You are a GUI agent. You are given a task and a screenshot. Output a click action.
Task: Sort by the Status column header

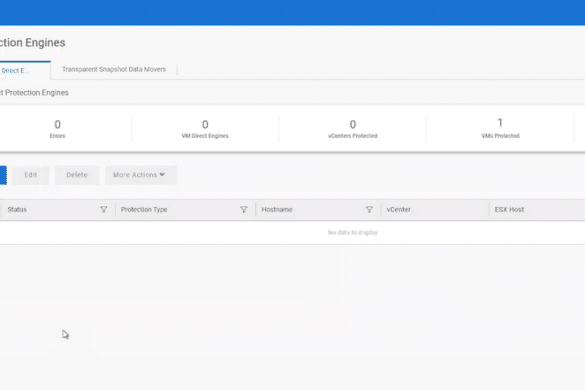17,210
